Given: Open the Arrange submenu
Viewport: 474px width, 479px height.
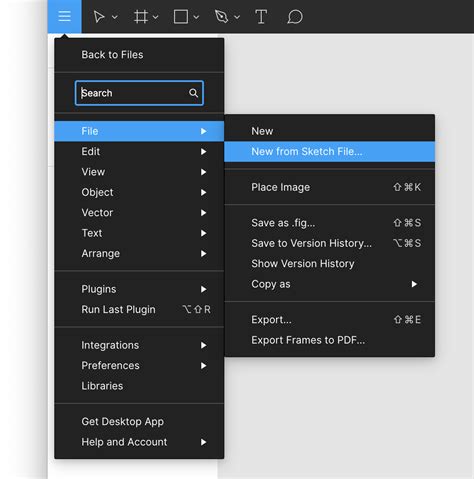Looking at the screenshot, I should pos(139,254).
